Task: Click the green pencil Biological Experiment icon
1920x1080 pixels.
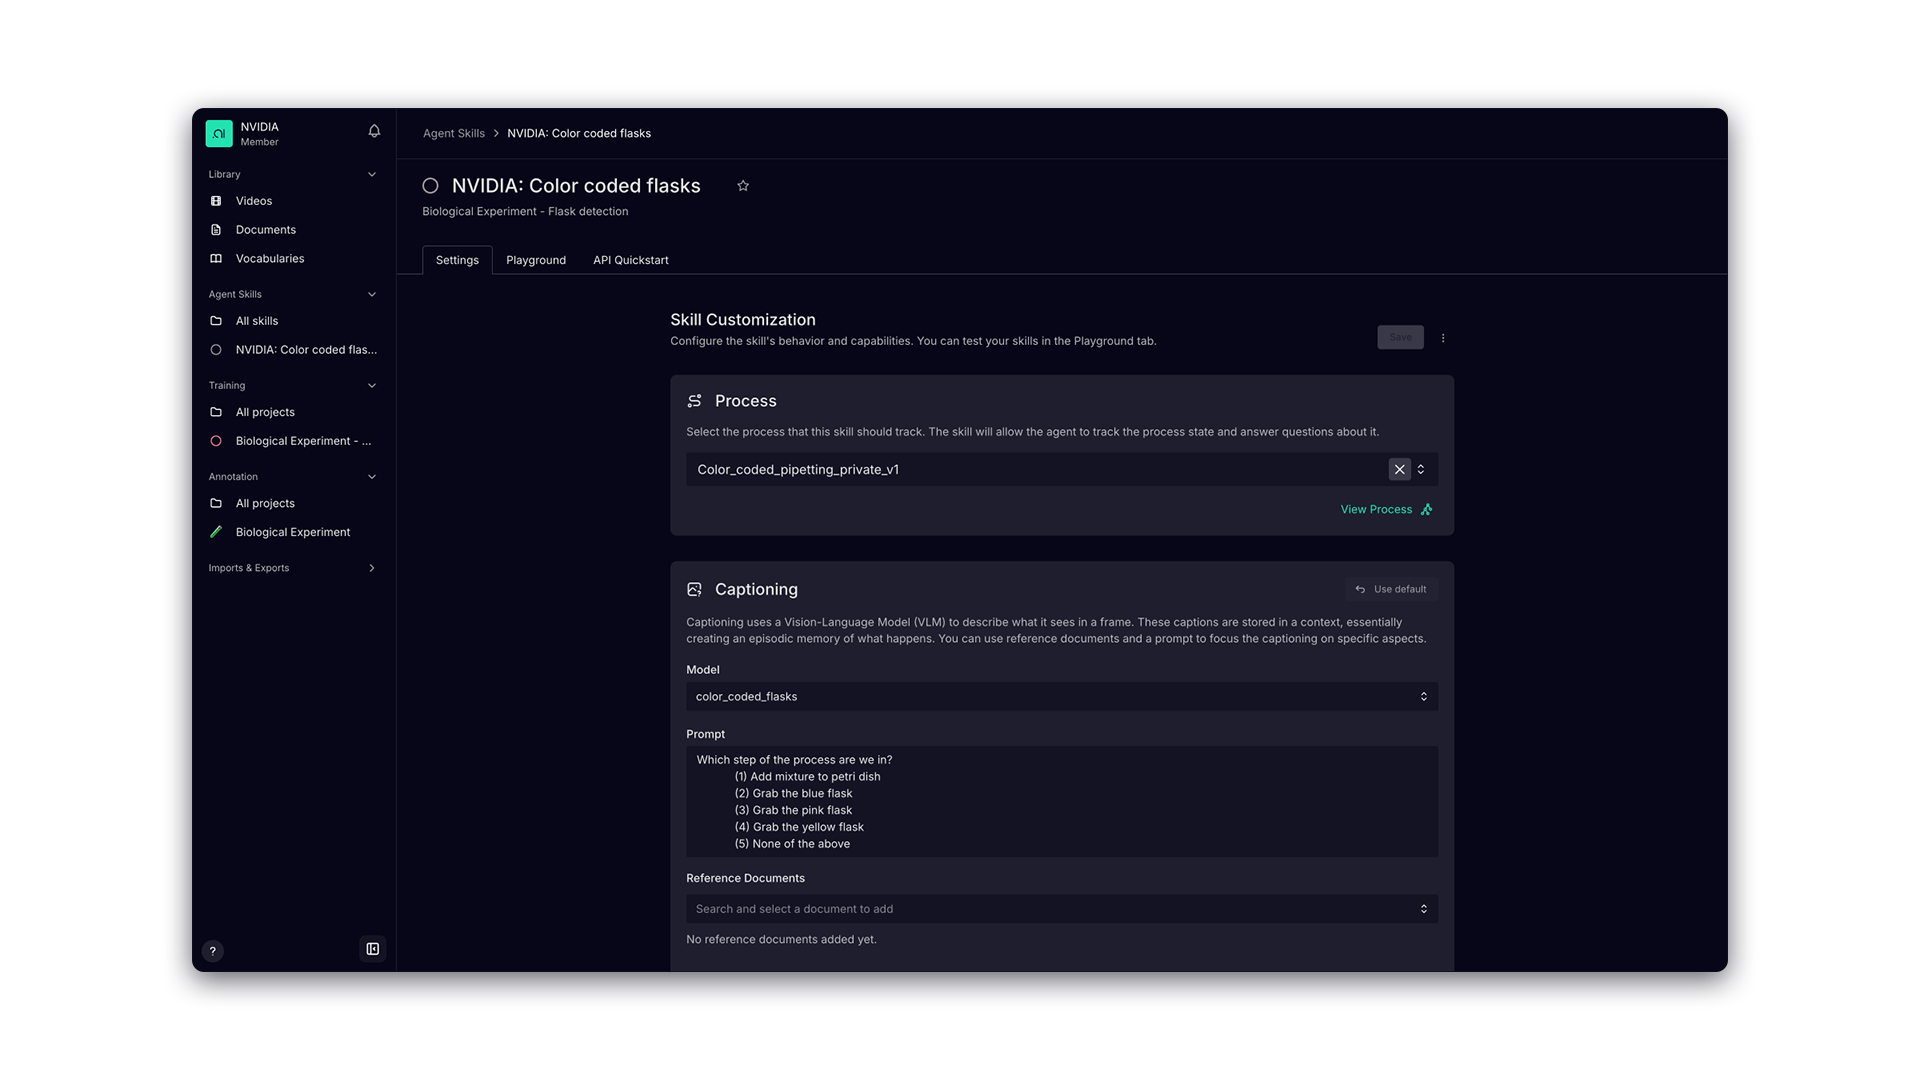Action: [x=216, y=532]
